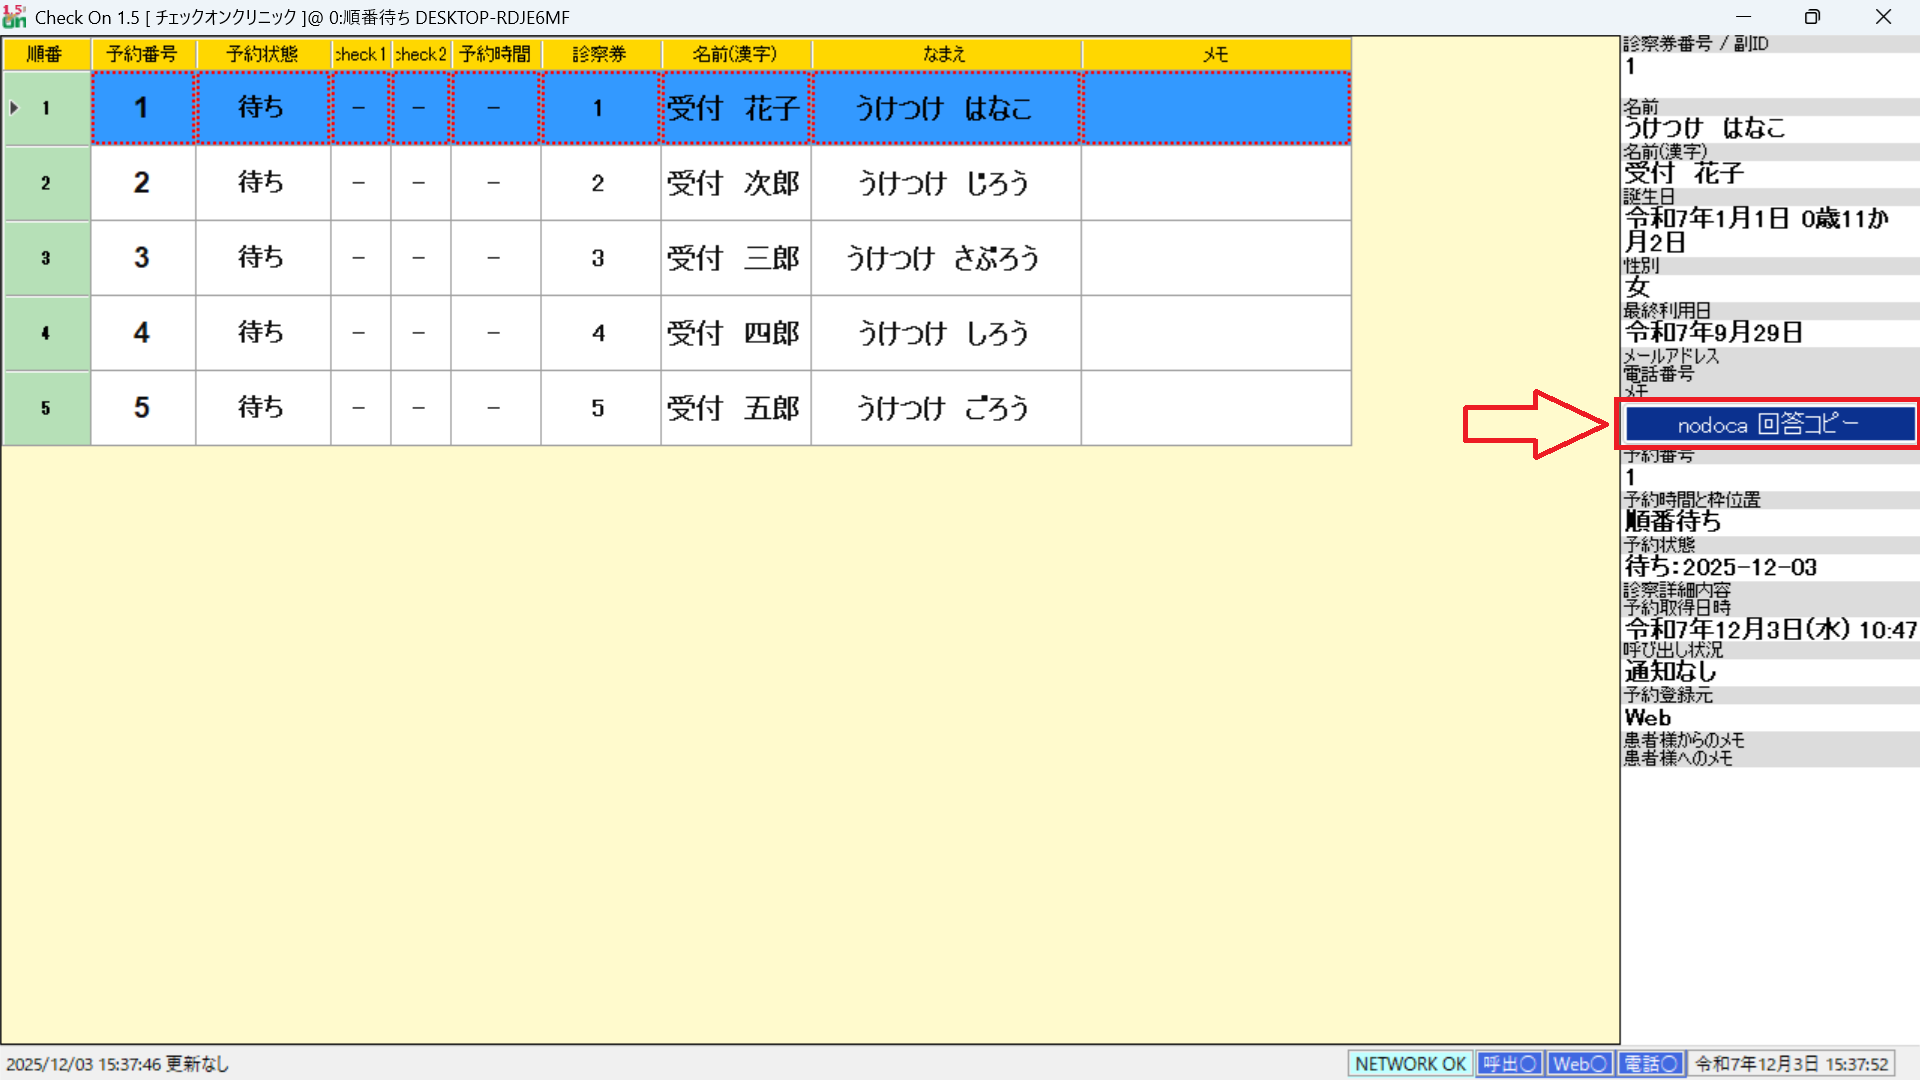This screenshot has height=1080, width=1920.
Task: Click the check2 cell for row 3
Action: [419, 258]
